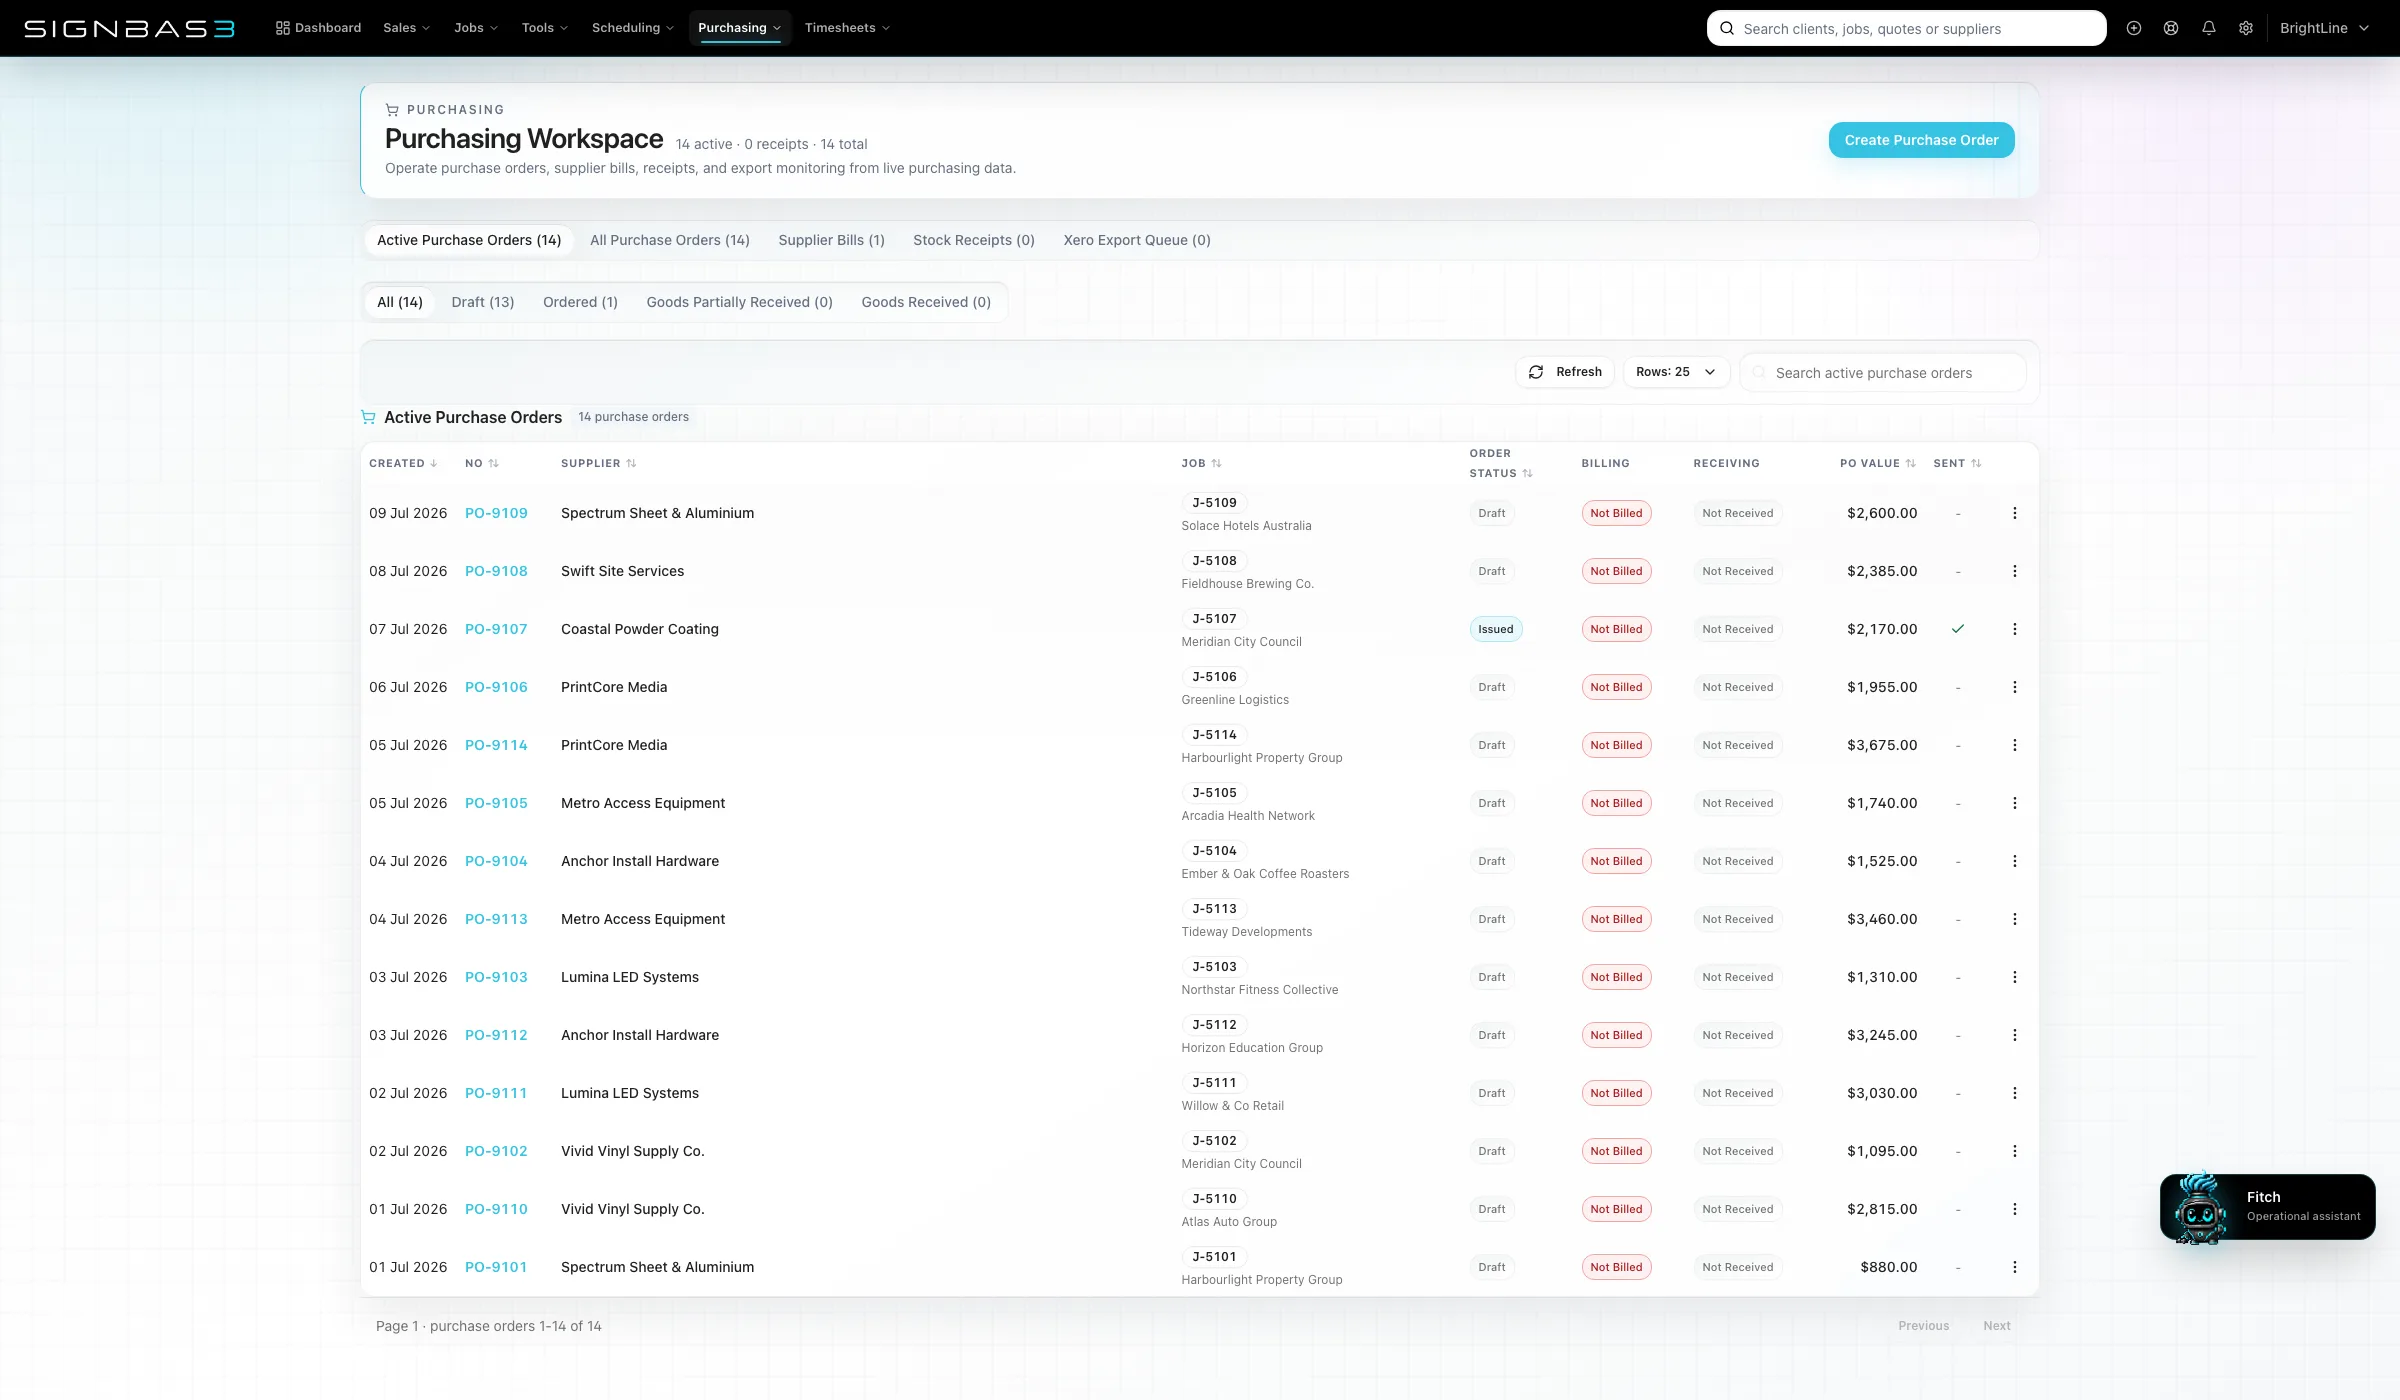Image resolution: width=2400 pixels, height=1400 pixels.
Task: Open purchase order PO-9101 link
Action: click(496, 1267)
